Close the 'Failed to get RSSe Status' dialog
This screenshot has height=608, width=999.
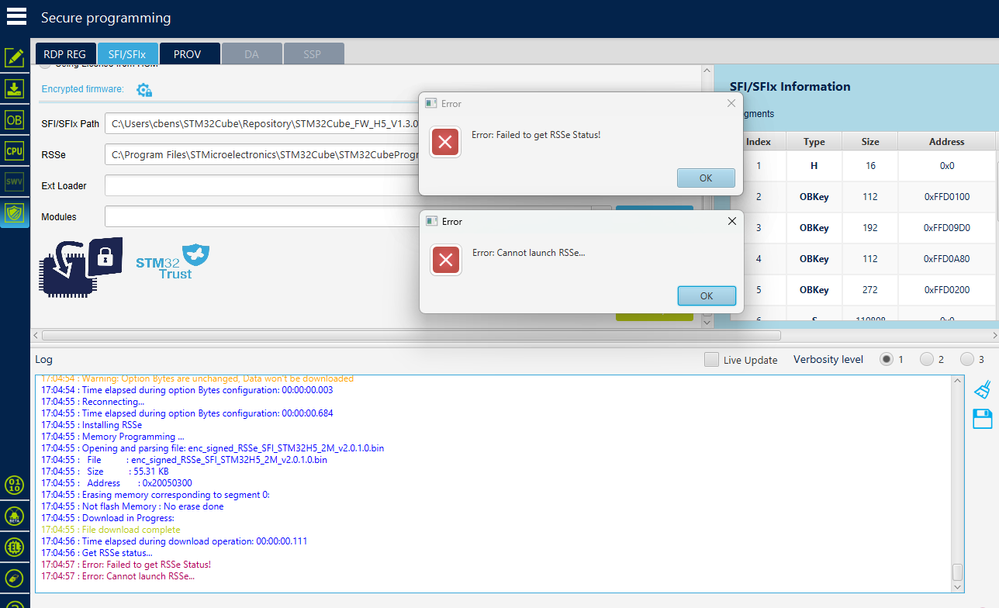(x=731, y=103)
